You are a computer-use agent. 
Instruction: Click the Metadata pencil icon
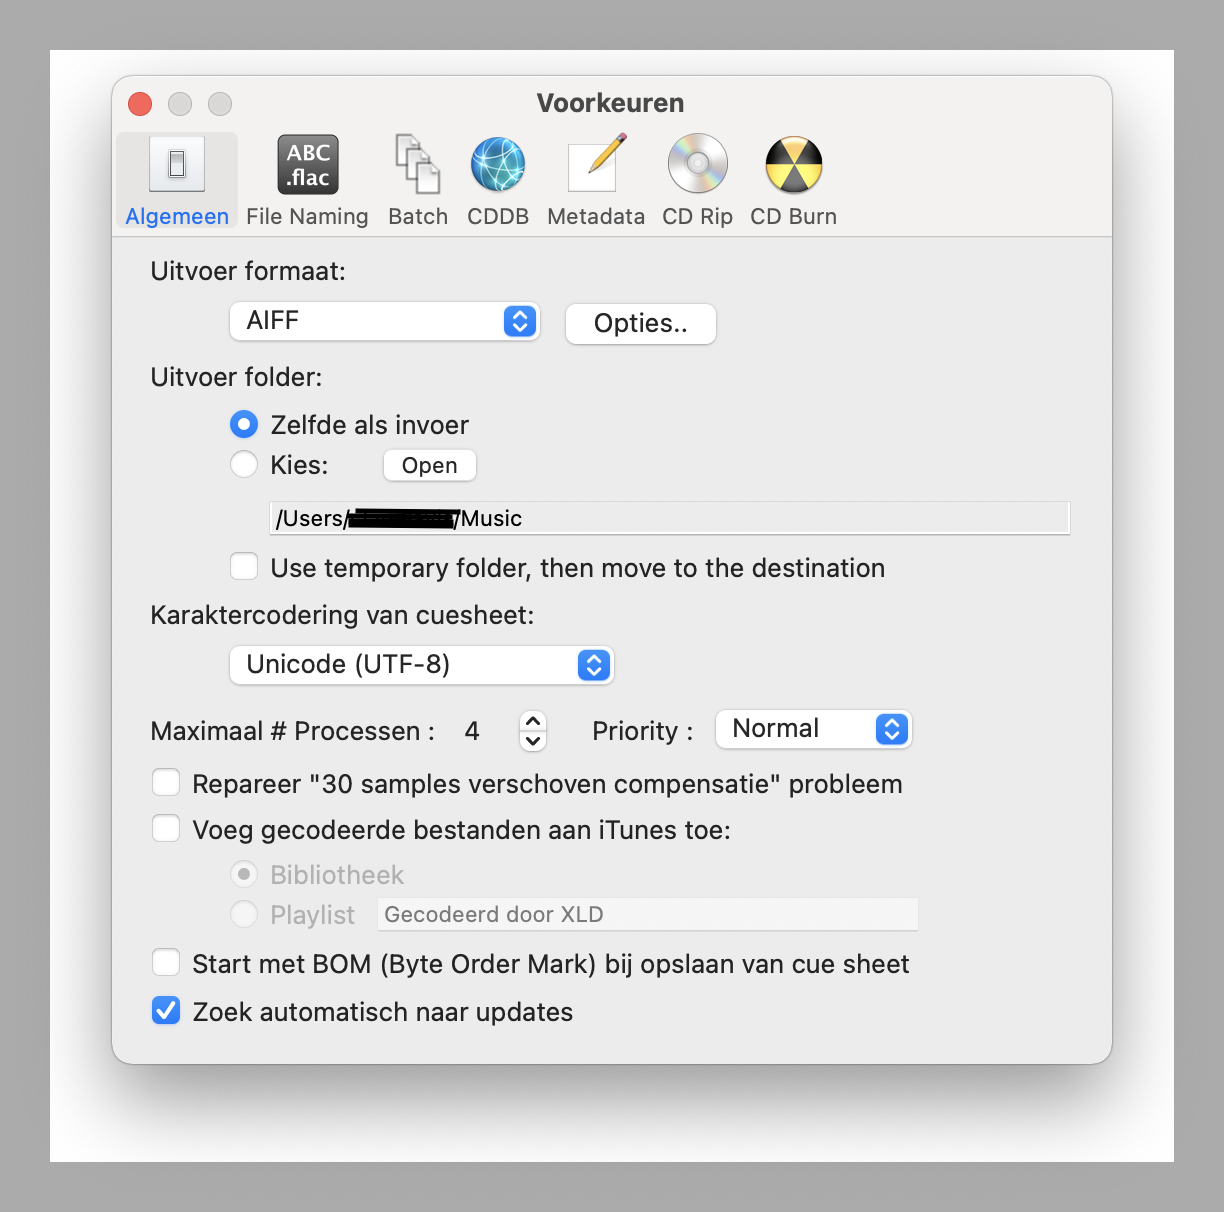[596, 165]
